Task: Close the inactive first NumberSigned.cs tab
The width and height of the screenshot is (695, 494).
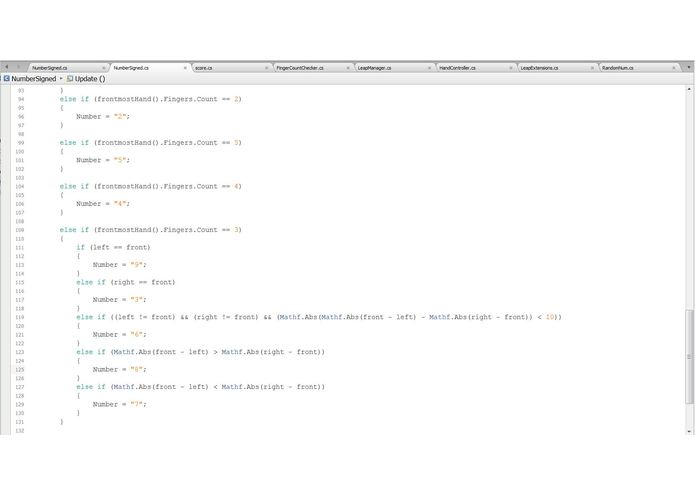Action: (103, 68)
